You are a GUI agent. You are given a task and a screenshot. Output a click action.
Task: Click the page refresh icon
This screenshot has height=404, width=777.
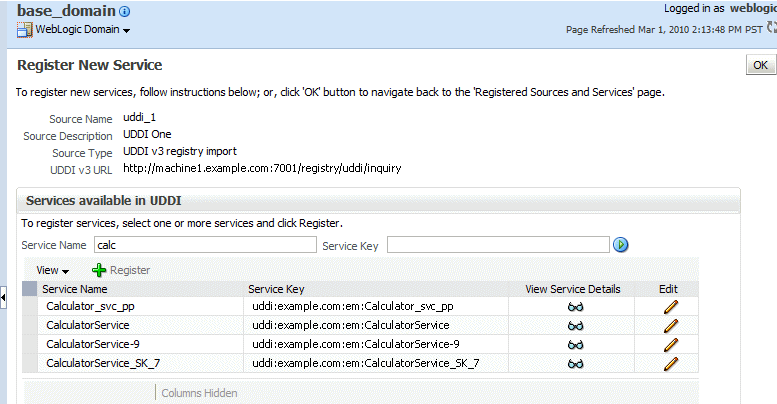(771, 29)
